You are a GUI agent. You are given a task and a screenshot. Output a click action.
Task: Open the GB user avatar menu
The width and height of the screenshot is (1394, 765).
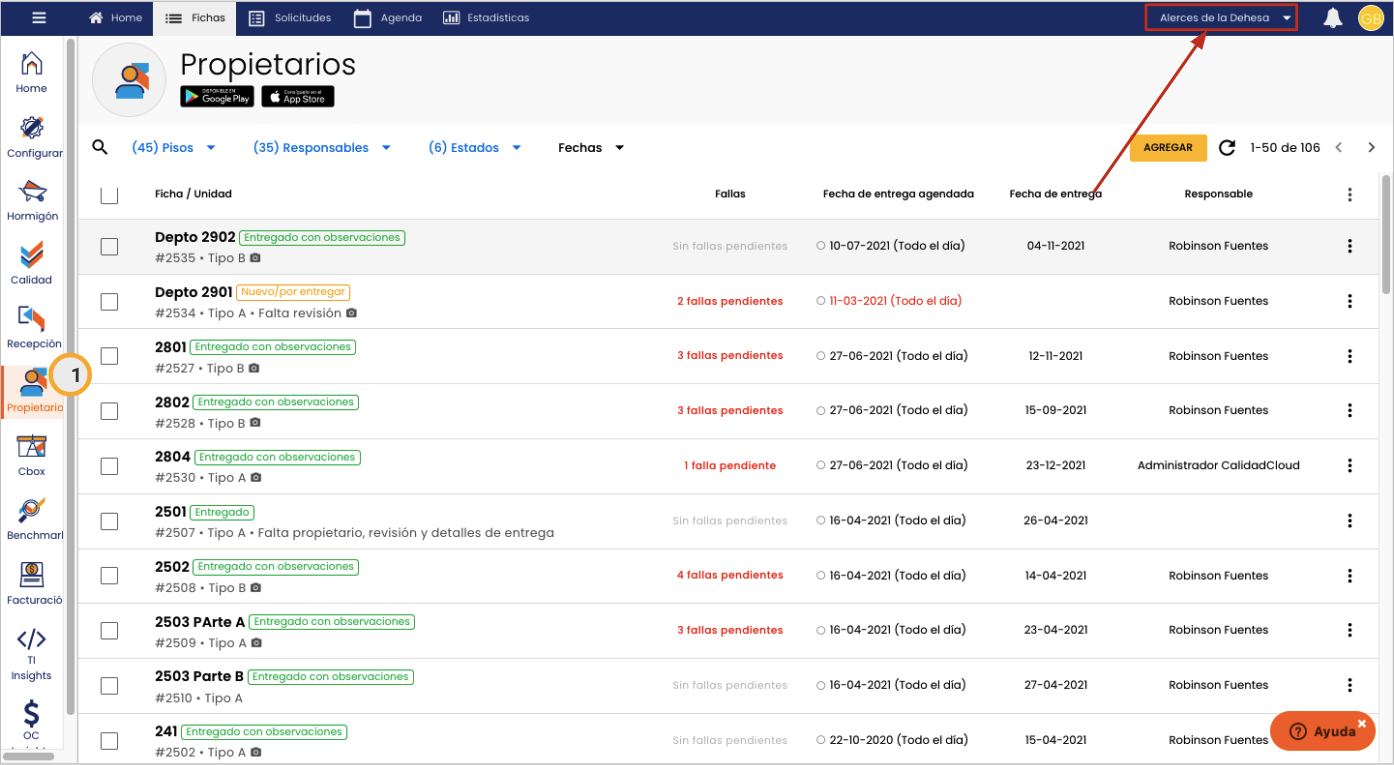[1370, 18]
